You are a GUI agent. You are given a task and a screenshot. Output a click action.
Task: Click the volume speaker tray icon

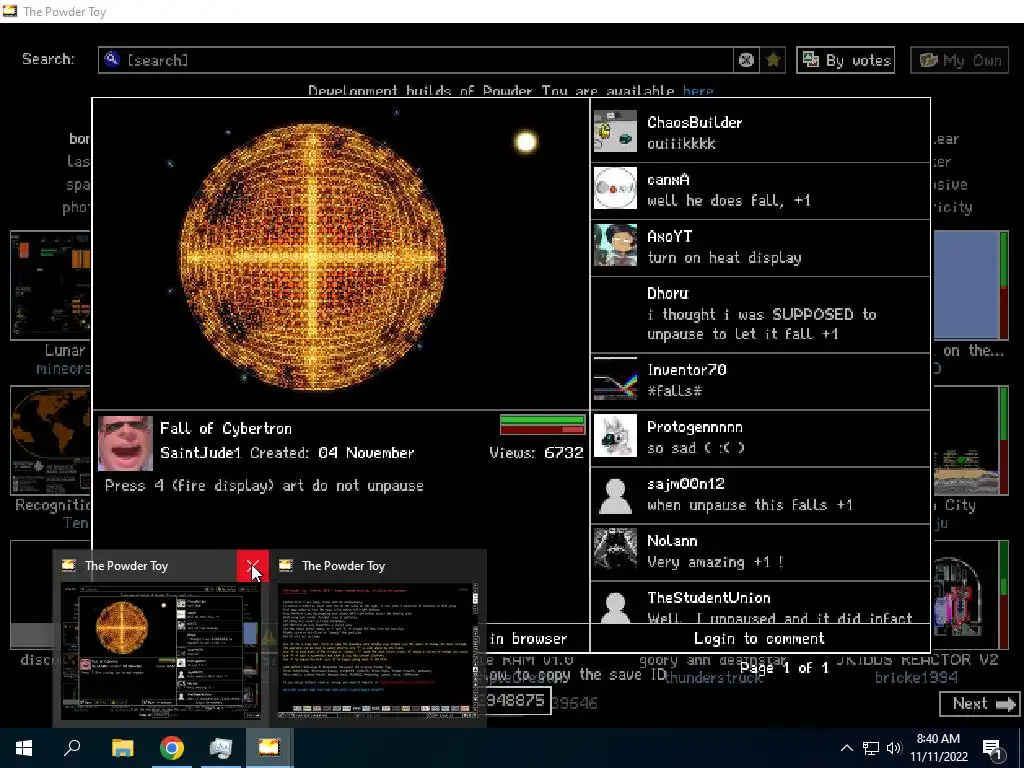tap(894, 748)
